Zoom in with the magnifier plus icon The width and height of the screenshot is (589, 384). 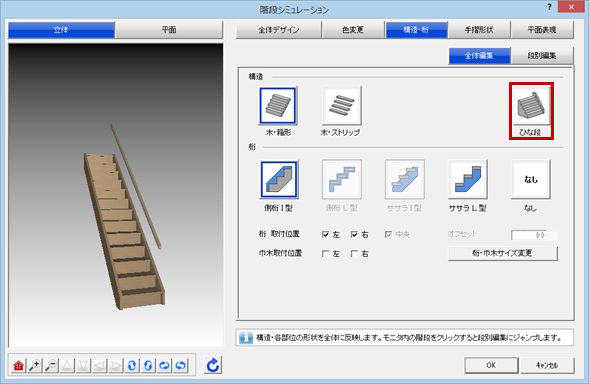35,365
